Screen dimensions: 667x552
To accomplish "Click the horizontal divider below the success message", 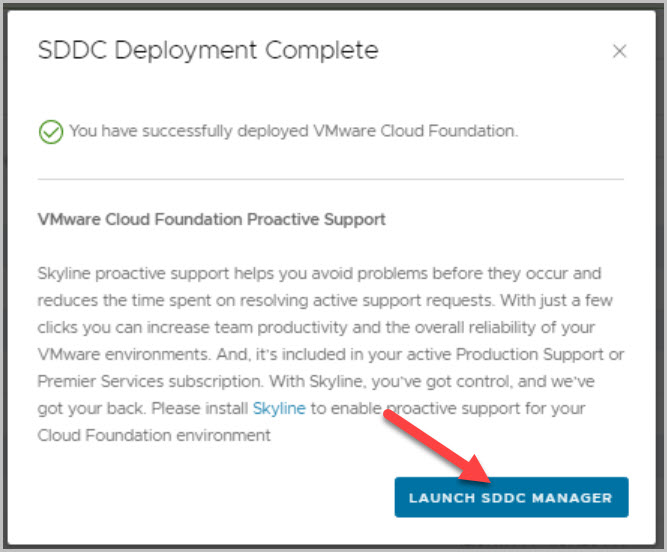I will coord(330,180).
